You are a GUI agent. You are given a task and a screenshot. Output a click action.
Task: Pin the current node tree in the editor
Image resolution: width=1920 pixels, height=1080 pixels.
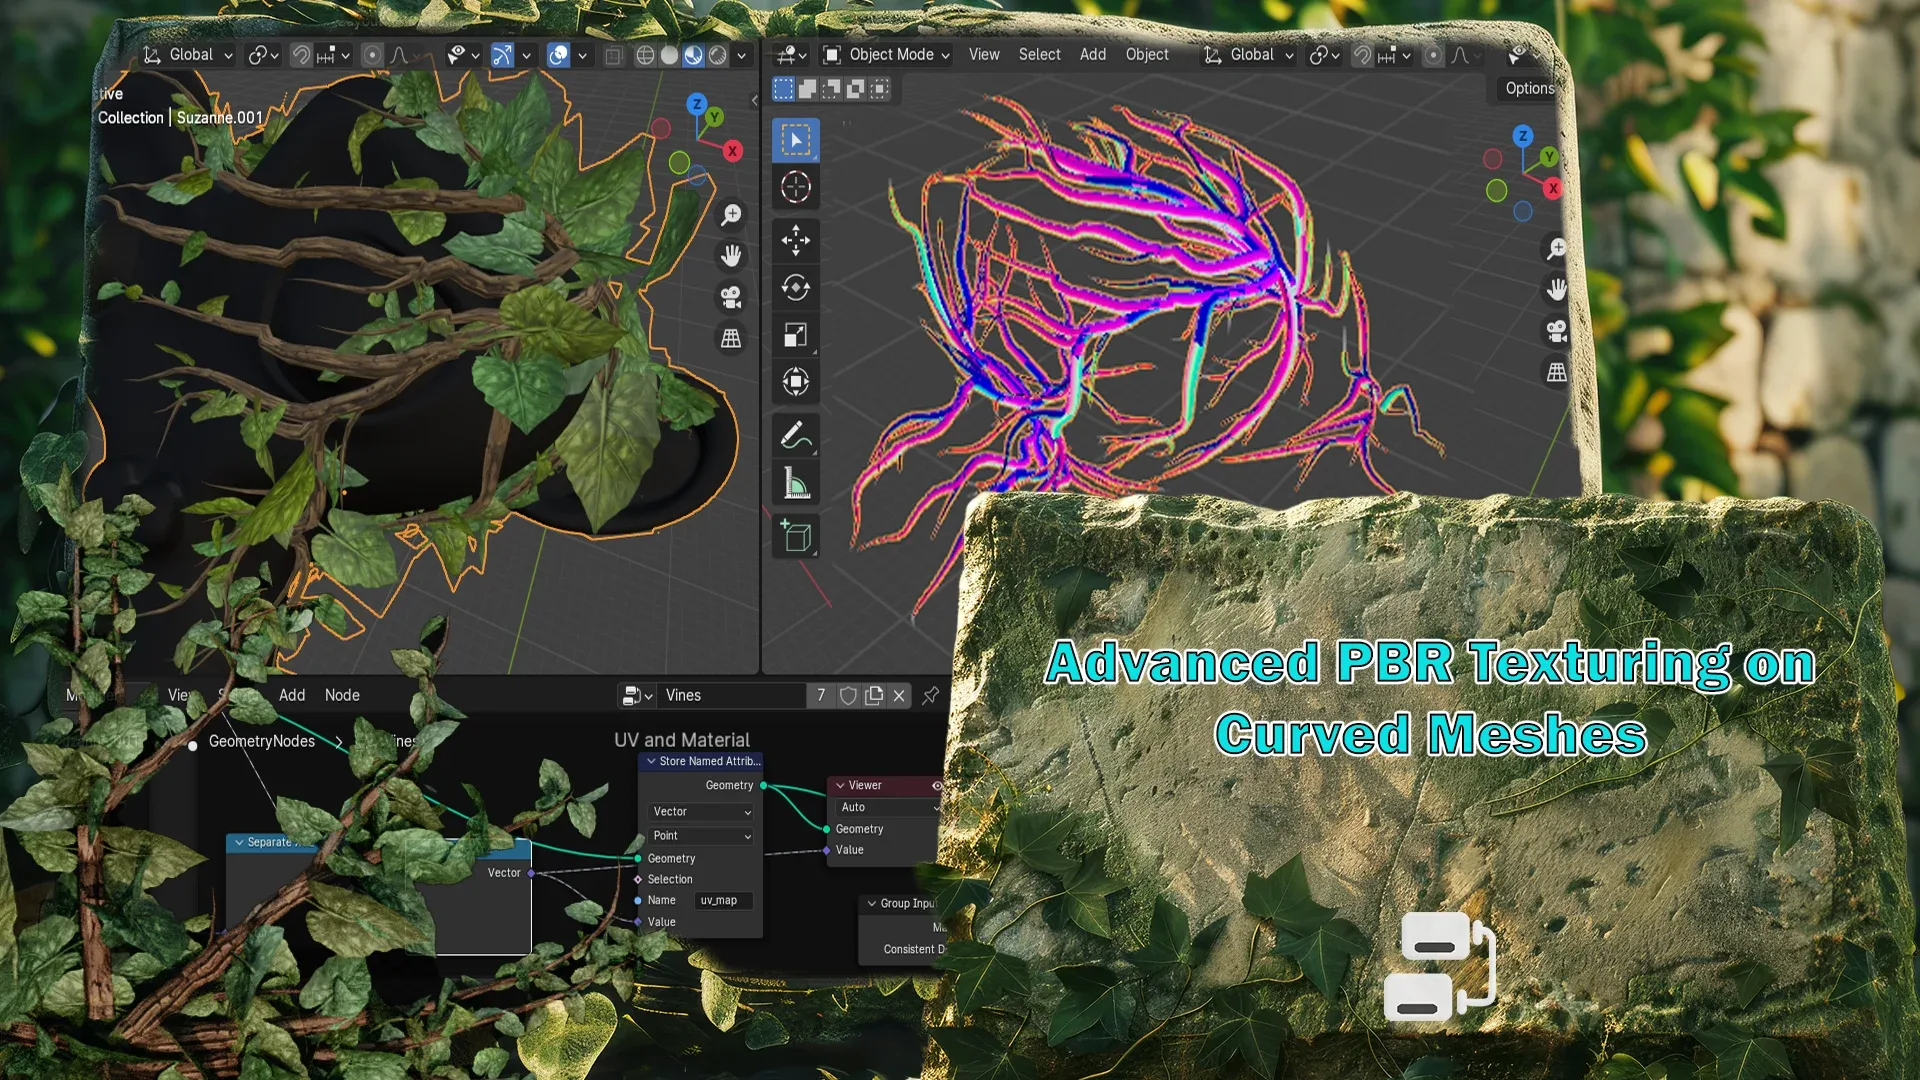[x=929, y=695]
